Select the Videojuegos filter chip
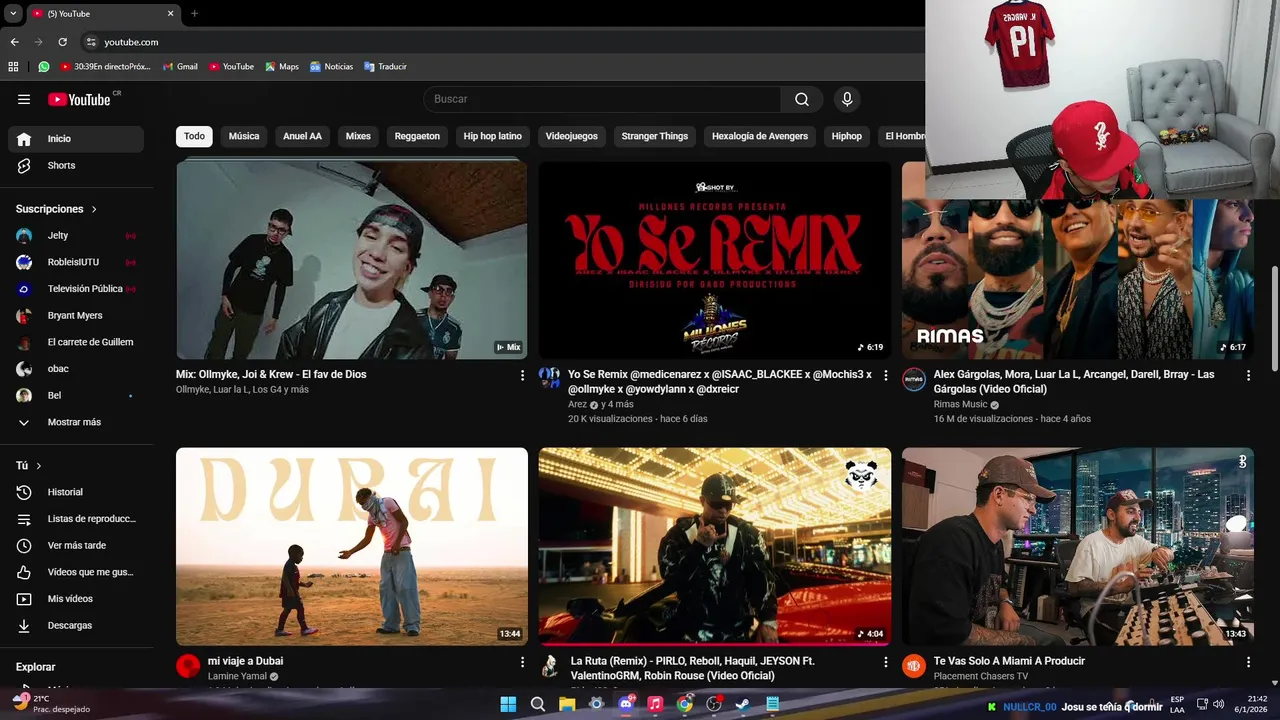Viewport: 1280px width, 720px height. tap(571, 136)
